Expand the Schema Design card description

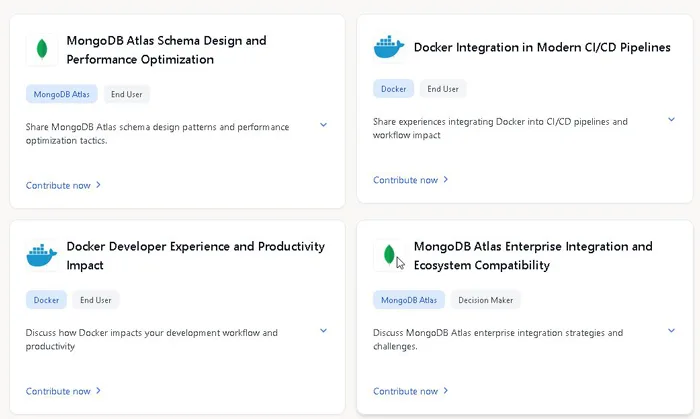pos(323,125)
